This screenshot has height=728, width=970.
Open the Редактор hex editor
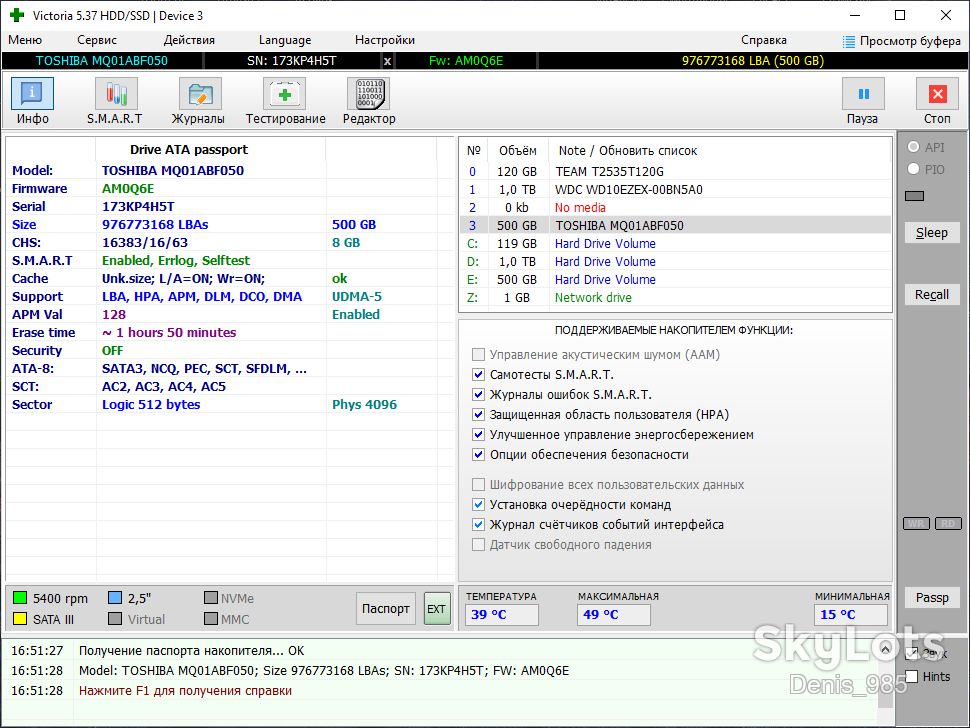coord(369,94)
